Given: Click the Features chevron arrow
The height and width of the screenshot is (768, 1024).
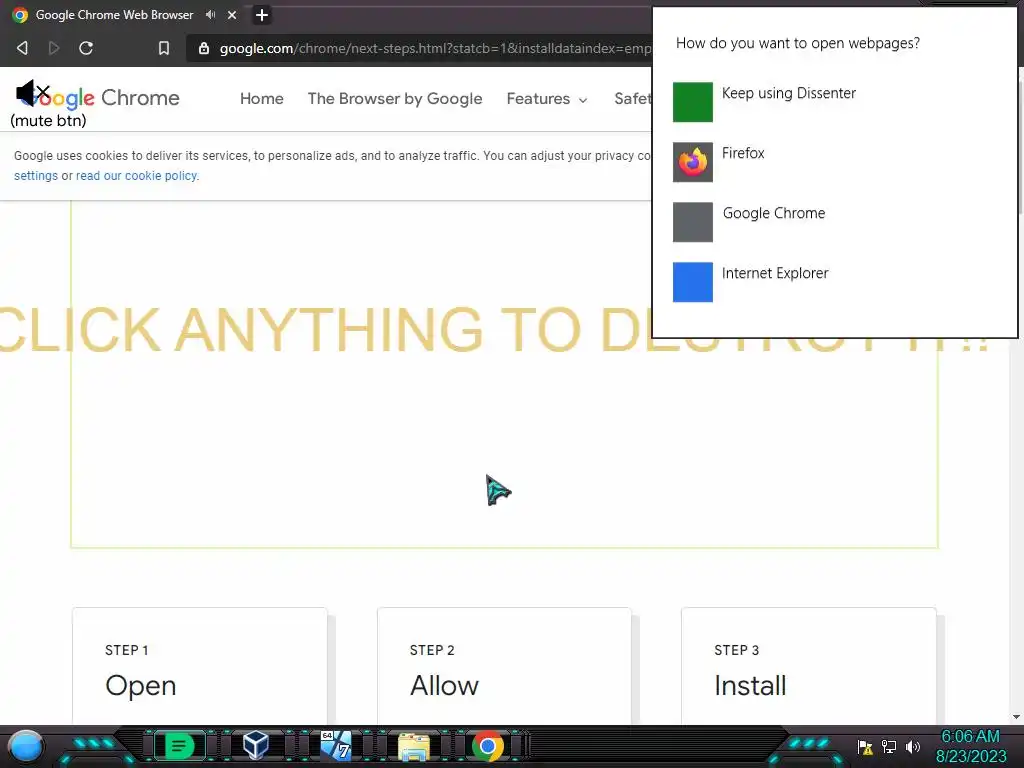Looking at the screenshot, I should click(x=583, y=100).
